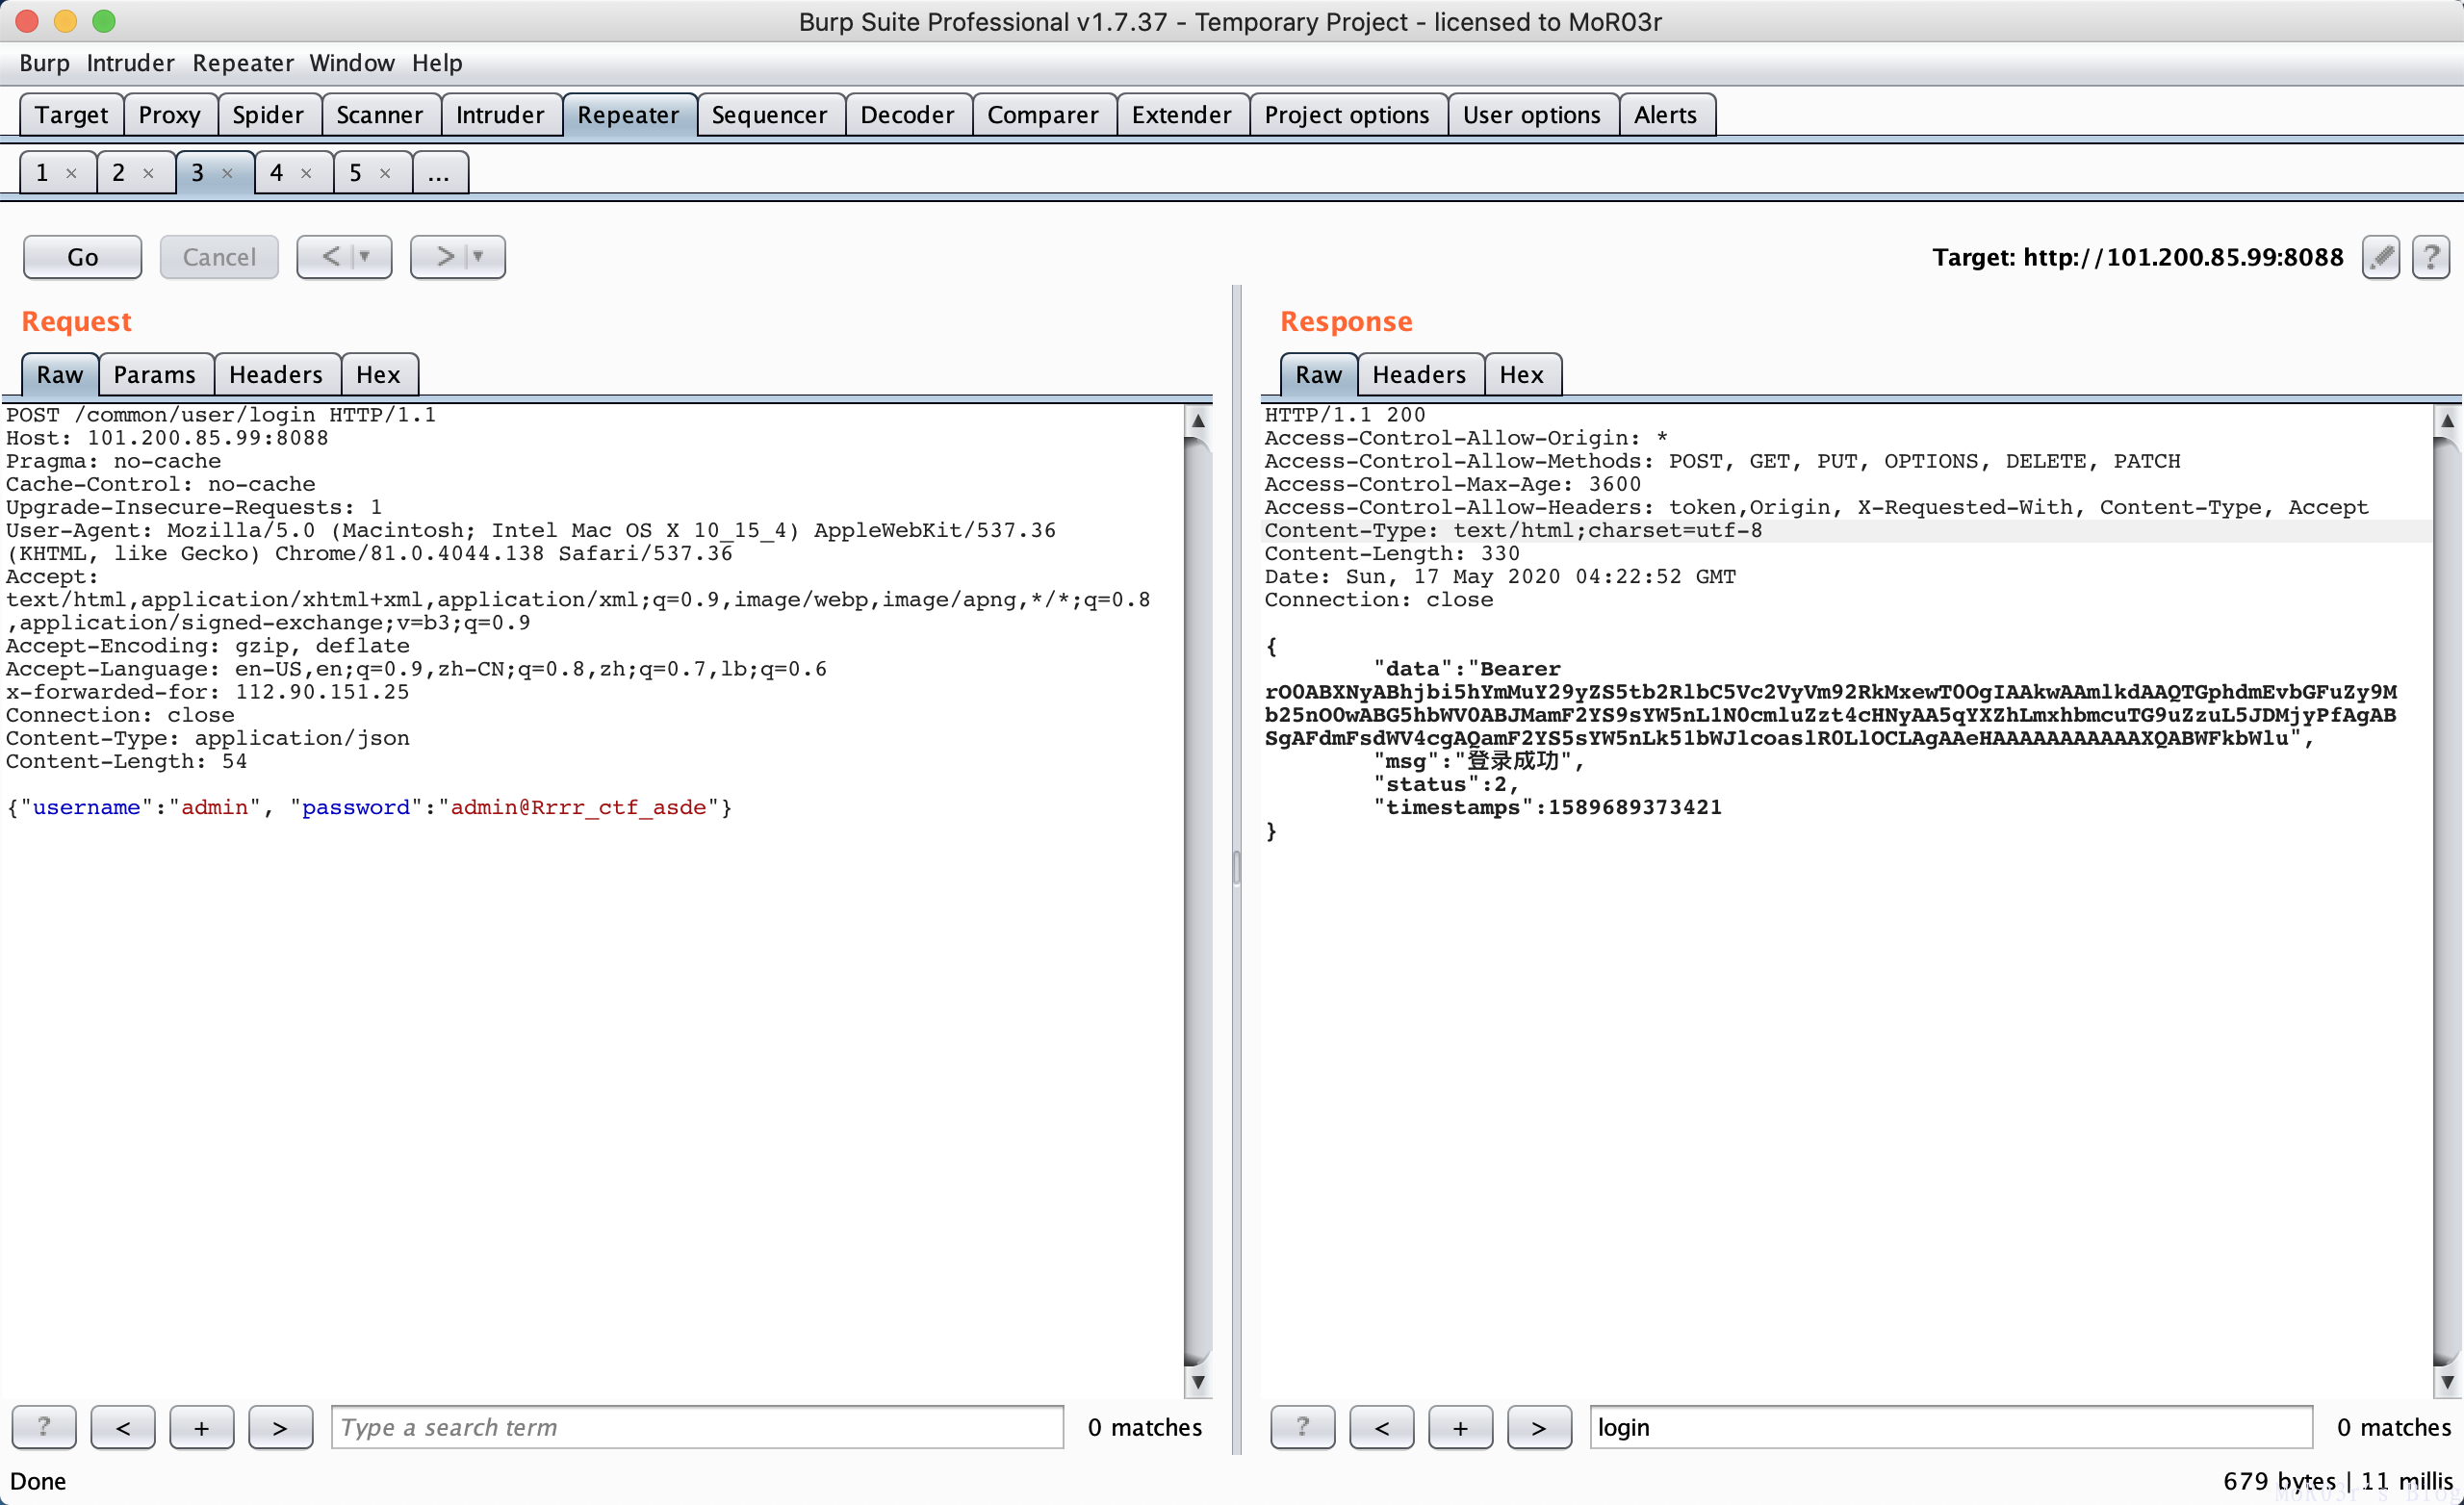Click the "timestamps":1589689373421 line in response

[x=1548, y=808]
